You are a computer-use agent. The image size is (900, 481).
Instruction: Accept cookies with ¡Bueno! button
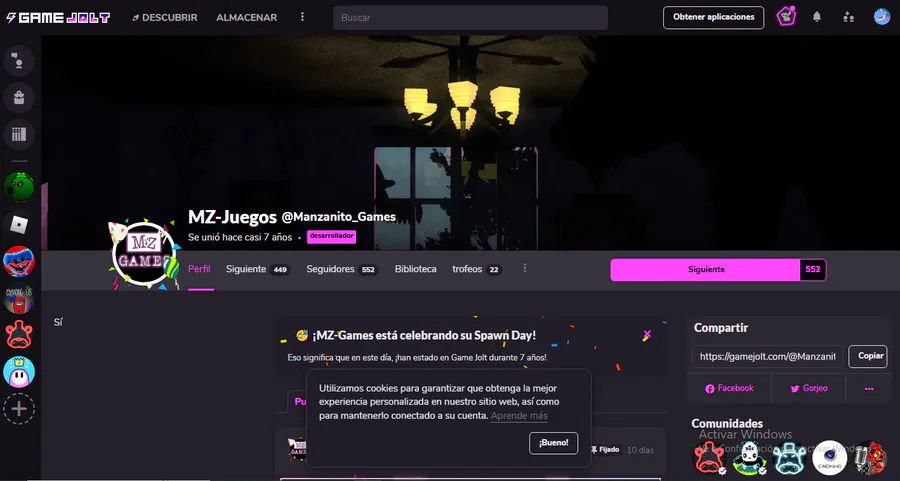pyautogui.click(x=553, y=443)
